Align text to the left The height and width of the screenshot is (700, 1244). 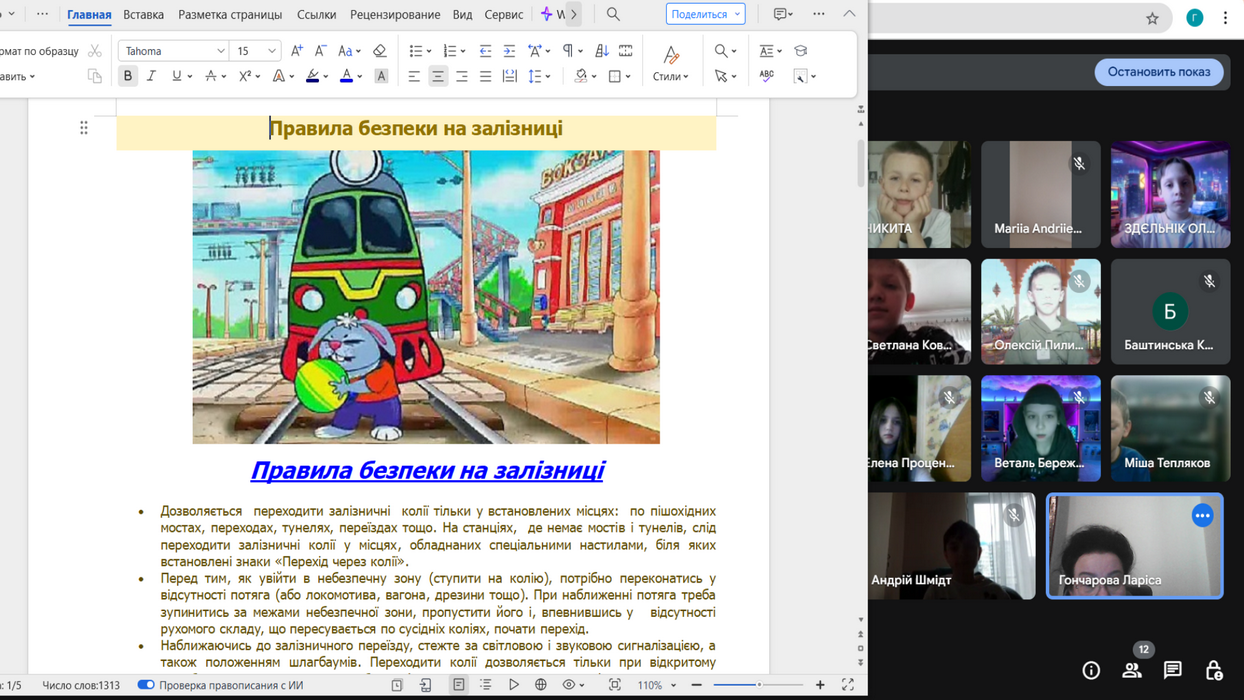pos(413,76)
